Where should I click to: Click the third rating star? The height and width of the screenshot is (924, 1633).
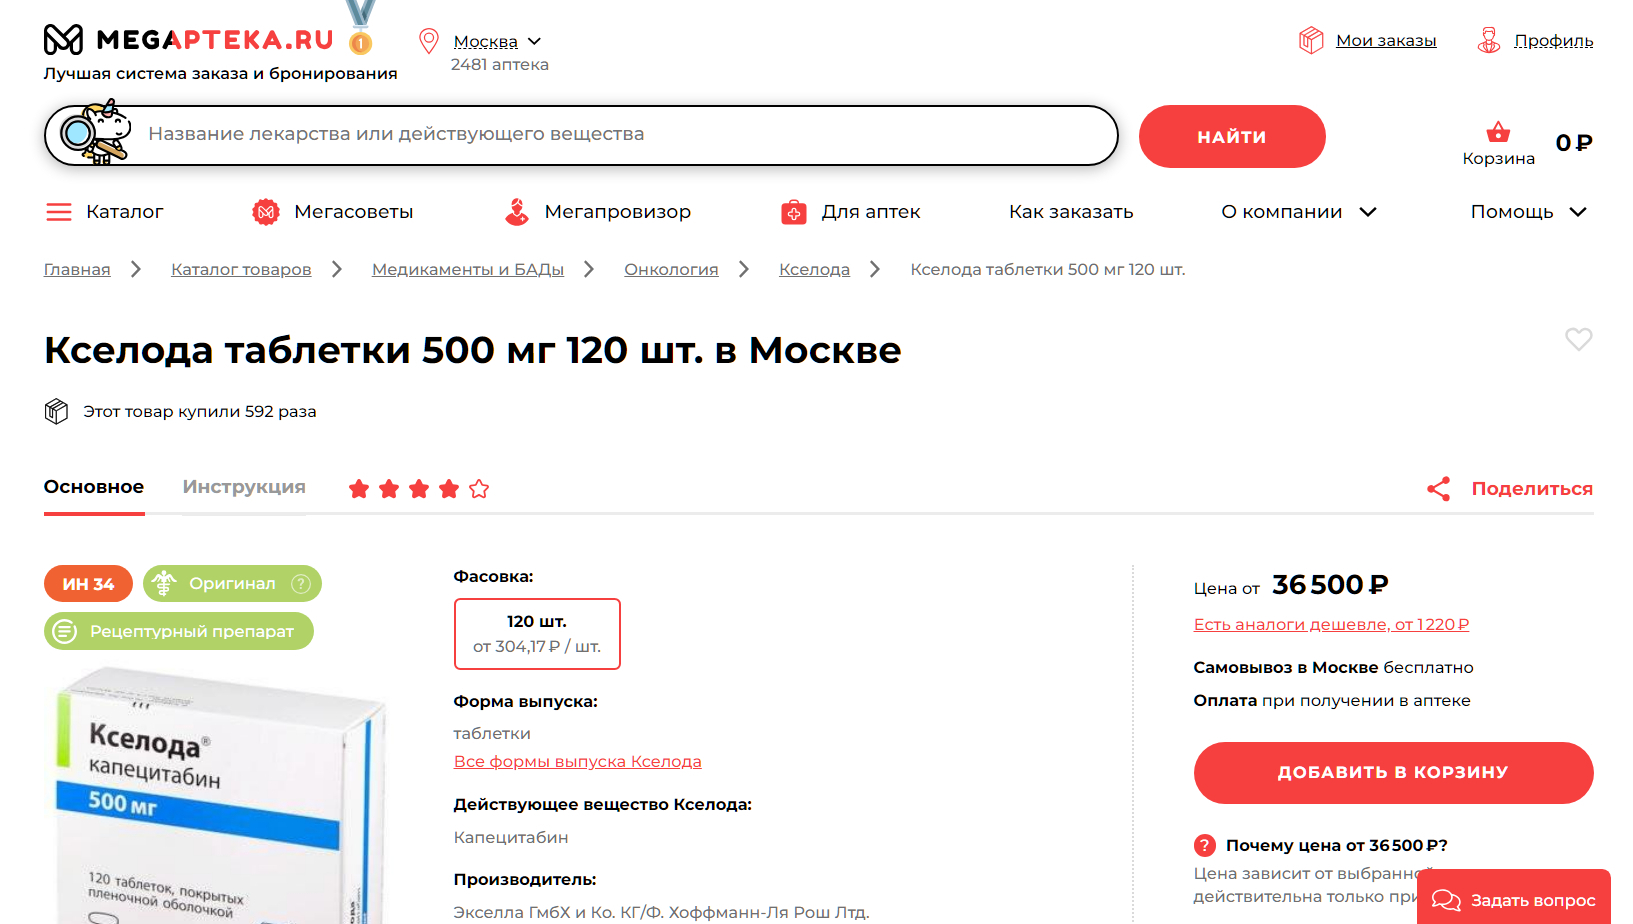click(x=419, y=489)
